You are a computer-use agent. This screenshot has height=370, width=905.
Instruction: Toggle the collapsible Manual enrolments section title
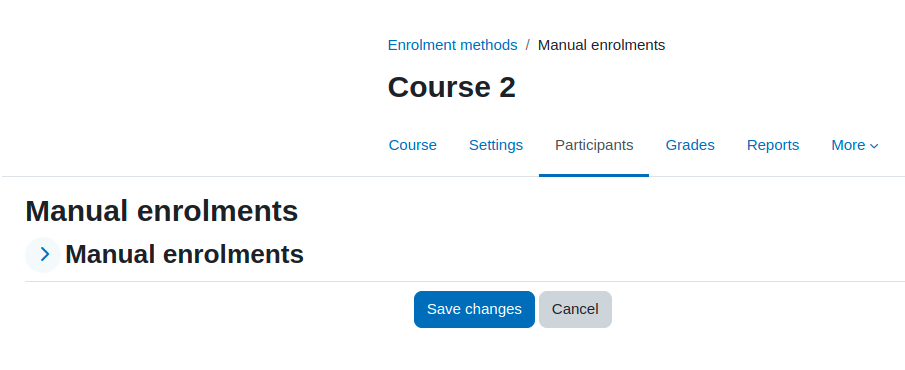tap(184, 255)
